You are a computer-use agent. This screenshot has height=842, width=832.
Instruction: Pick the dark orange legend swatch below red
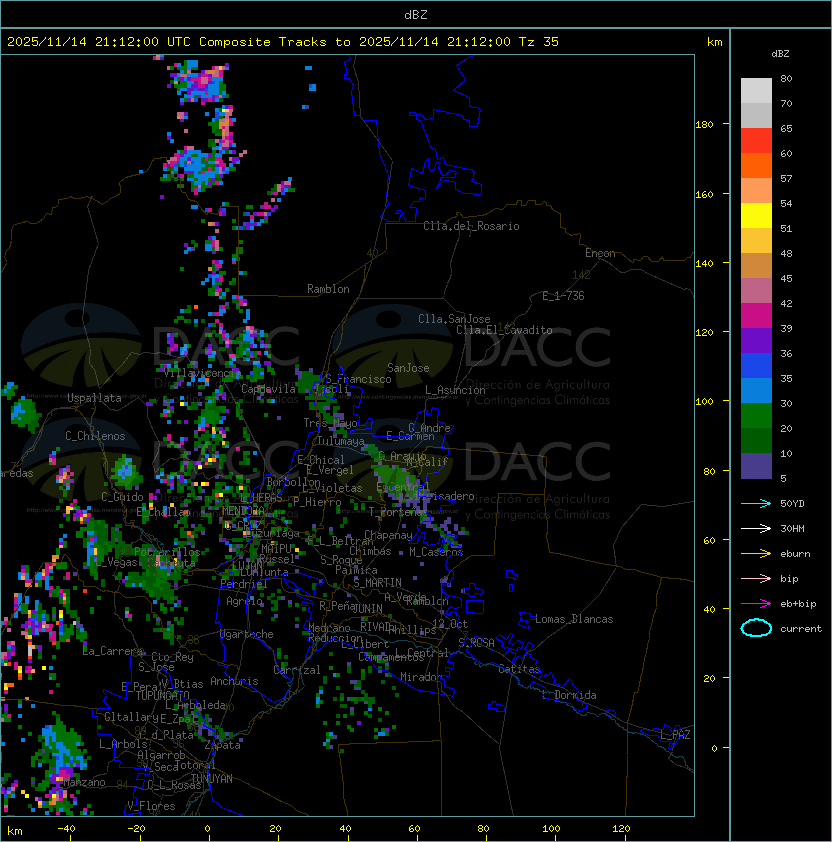click(756, 165)
